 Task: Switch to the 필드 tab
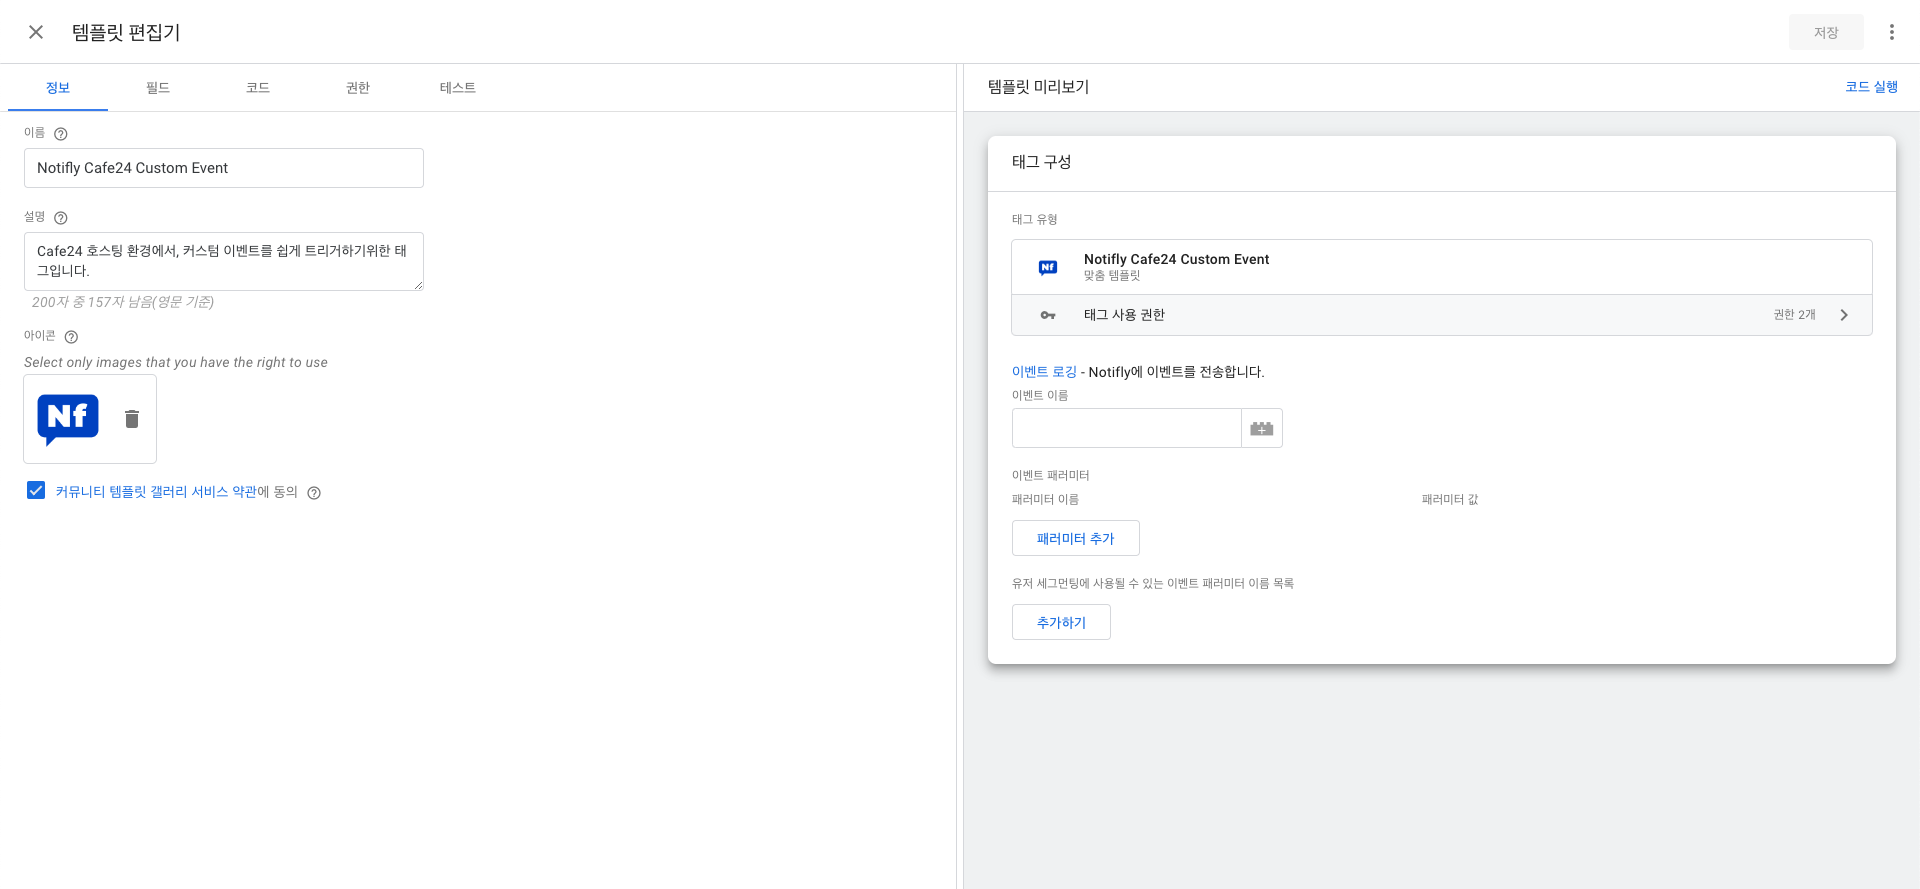pos(158,88)
